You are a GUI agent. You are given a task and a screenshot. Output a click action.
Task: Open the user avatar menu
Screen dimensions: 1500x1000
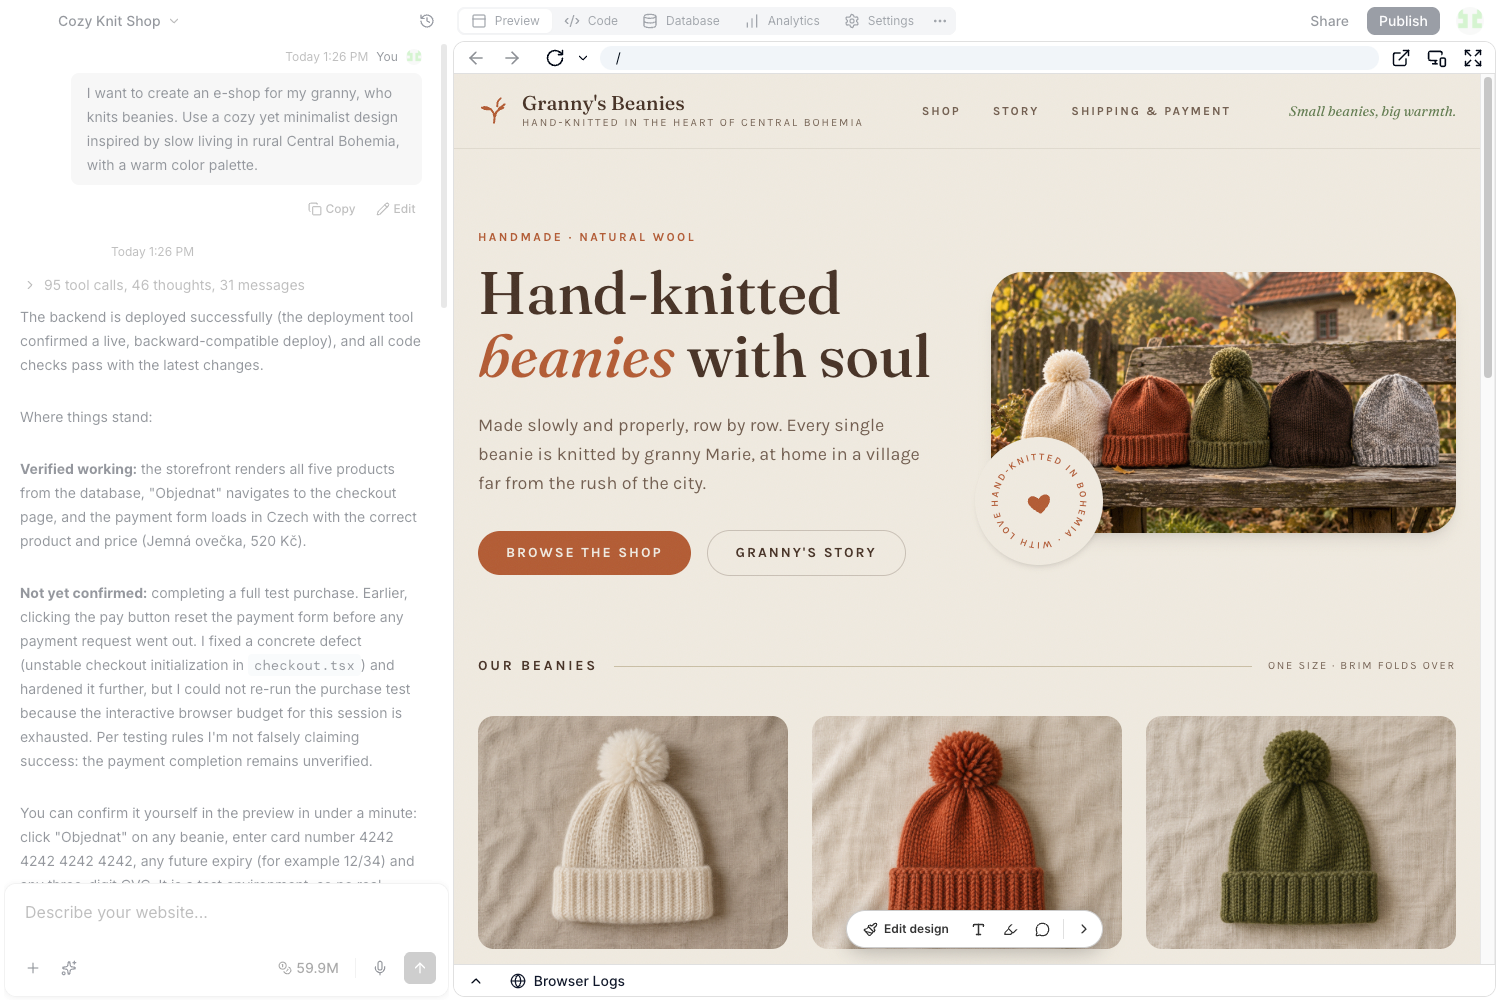pyautogui.click(x=1470, y=20)
